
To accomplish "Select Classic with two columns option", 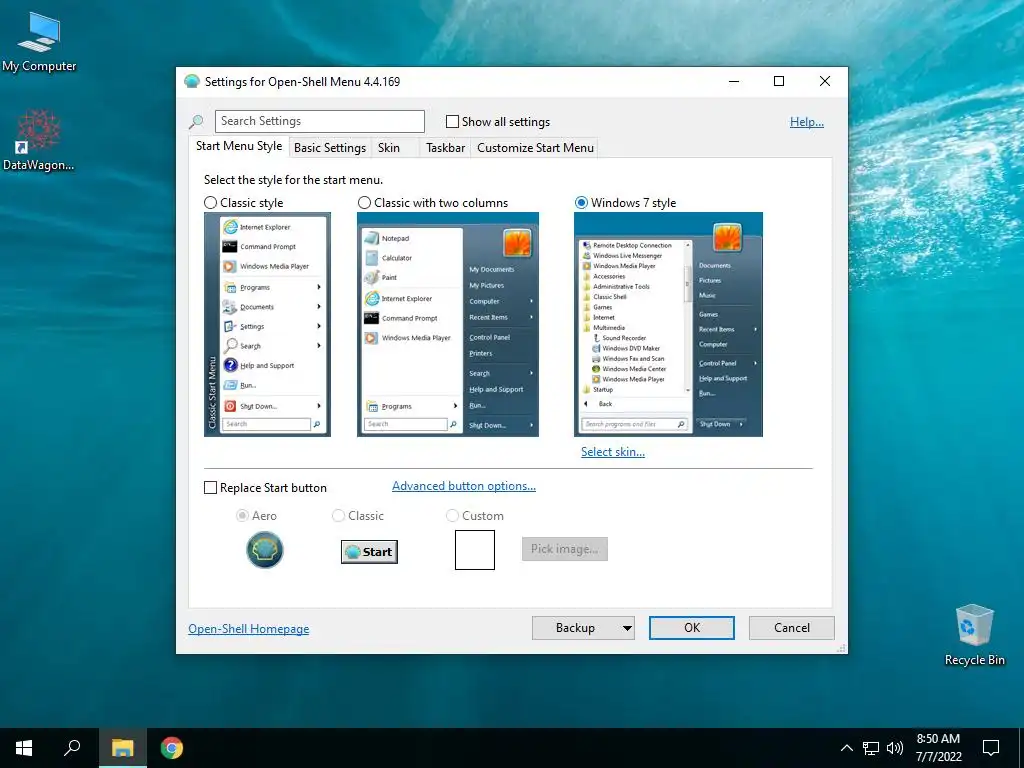I will click(364, 203).
